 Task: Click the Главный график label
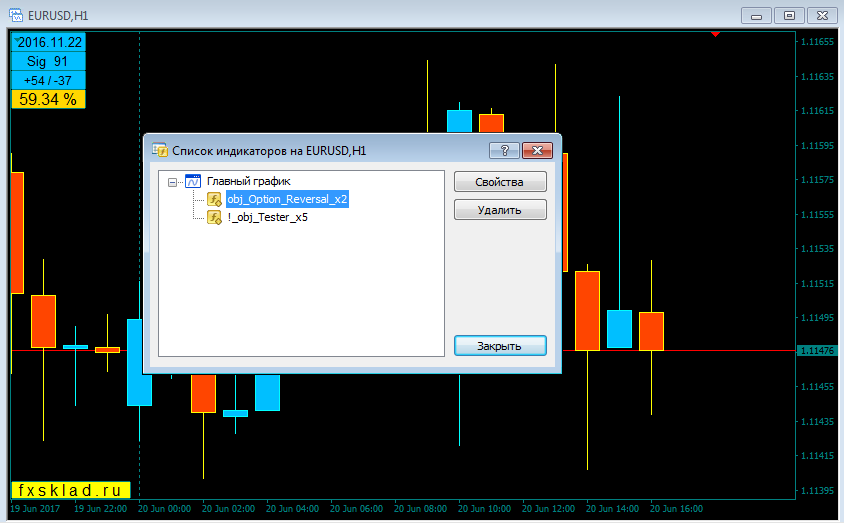(x=249, y=181)
